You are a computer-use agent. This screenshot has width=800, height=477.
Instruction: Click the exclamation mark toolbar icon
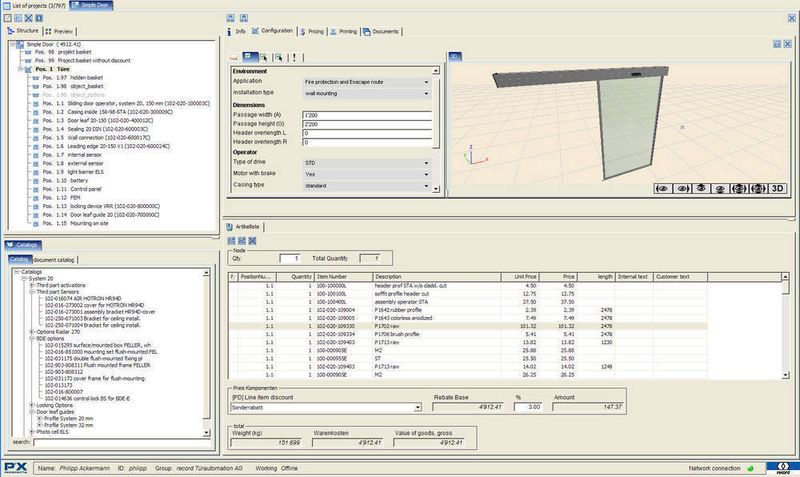294,57
